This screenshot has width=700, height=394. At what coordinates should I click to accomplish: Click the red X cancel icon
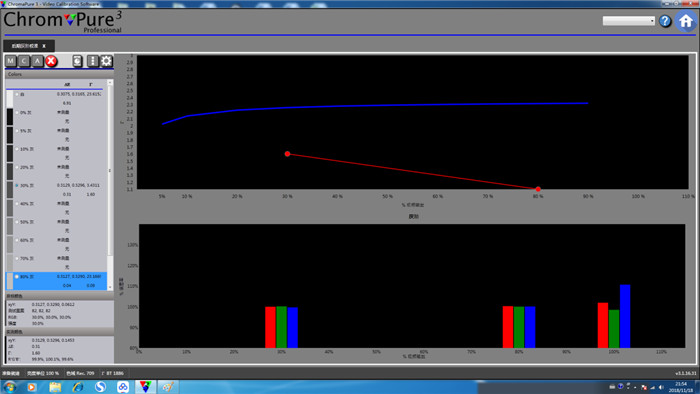tap(51, 61)
